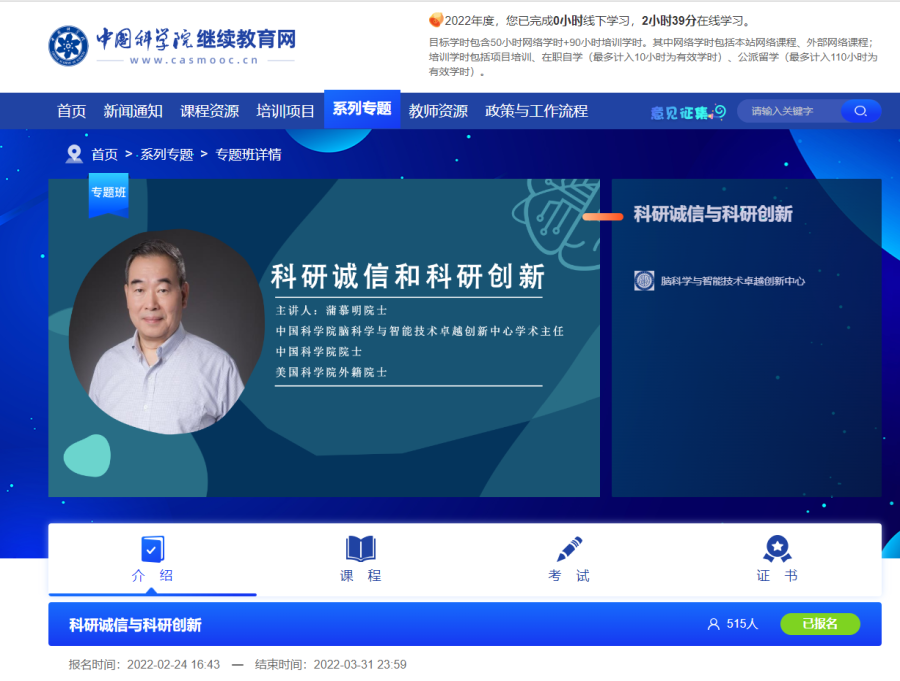Click the magnifier search button
This screenshot has width=900, height=681.
(860, 111)
